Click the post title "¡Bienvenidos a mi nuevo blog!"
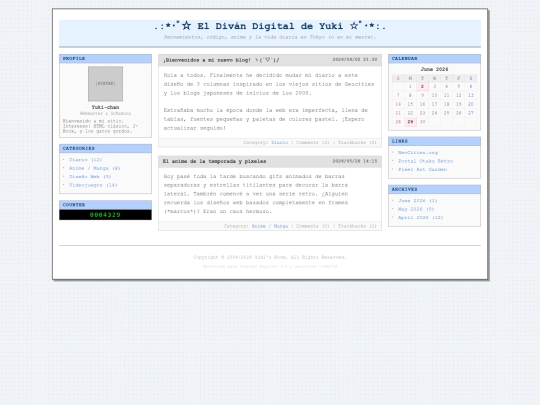540x405 pixels. [x=221, y=60]
